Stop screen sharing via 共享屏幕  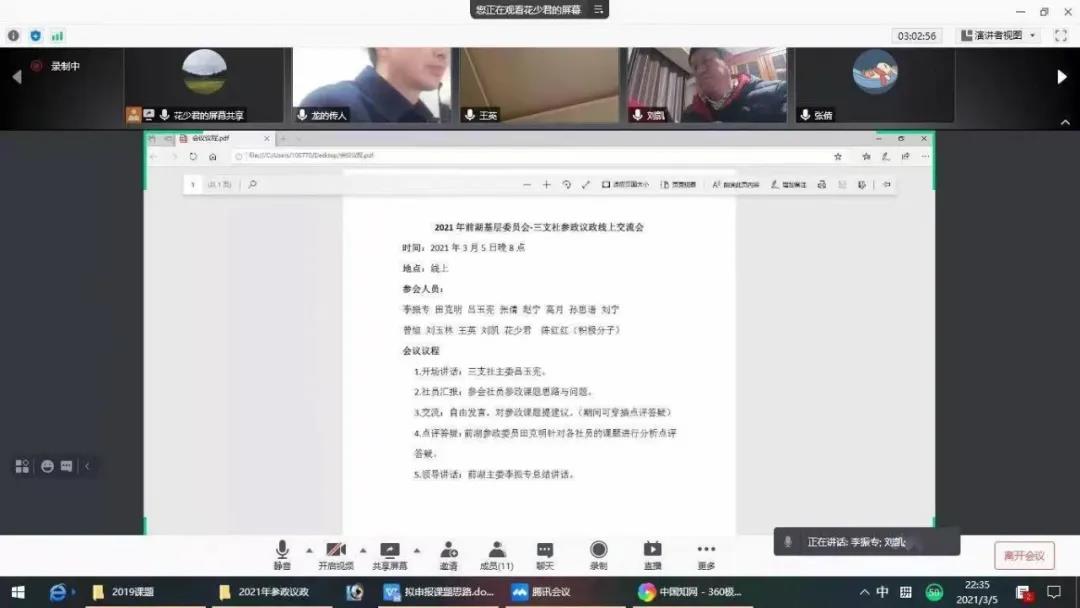(390, 551)
